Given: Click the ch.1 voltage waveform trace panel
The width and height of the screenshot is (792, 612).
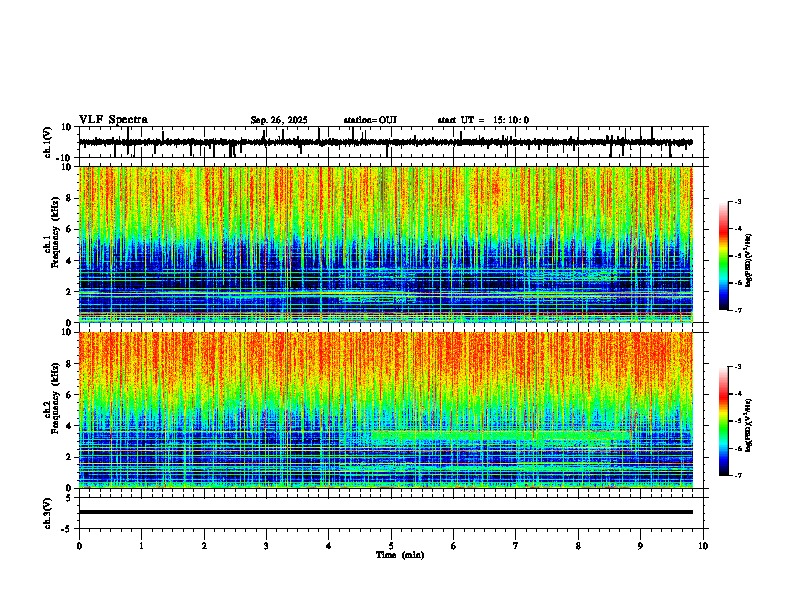Looking at the screenshot, I should [x=393, y=142].
